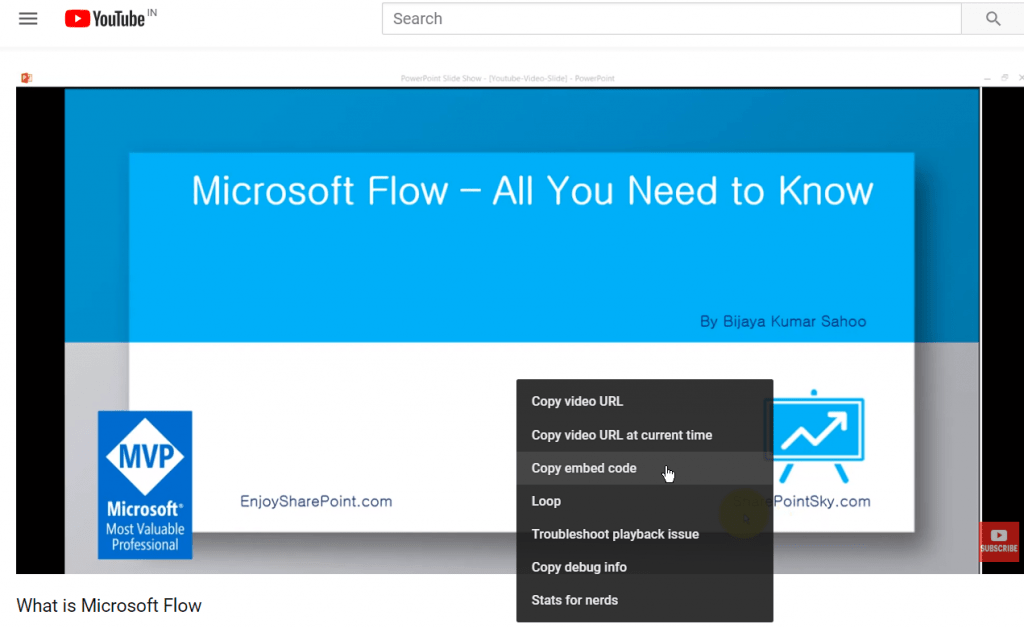This screenshot has height=628, width=1024.
Task: Open Stats for nerds
Action: (x=644, y=600)
